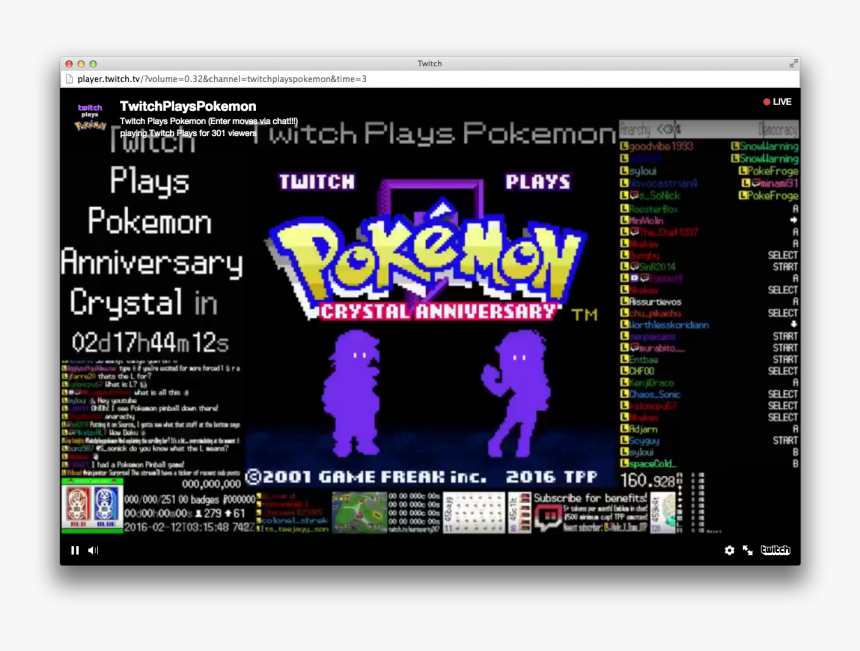
Task: Open the TwitchPlaysPokemon channel title link
Action: (188, 106)
